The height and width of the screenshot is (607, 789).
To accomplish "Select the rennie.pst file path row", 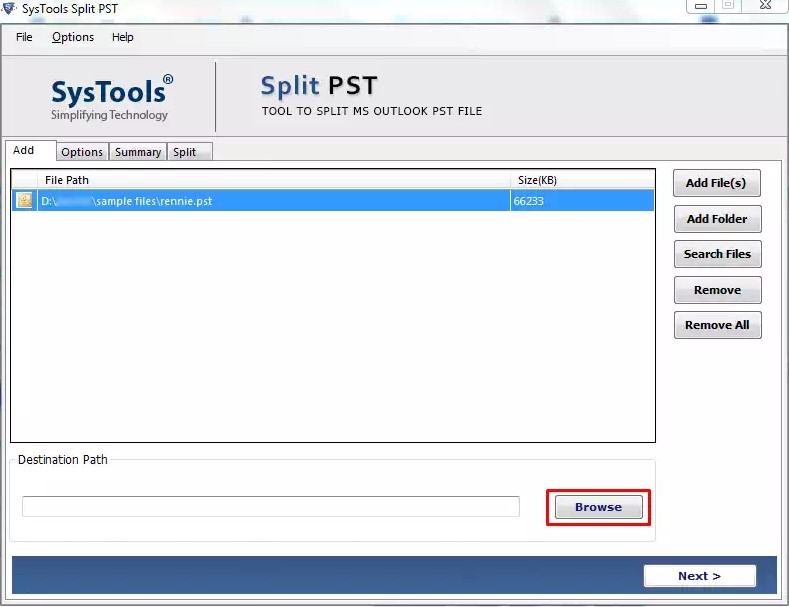I will [x=333, y=200].
